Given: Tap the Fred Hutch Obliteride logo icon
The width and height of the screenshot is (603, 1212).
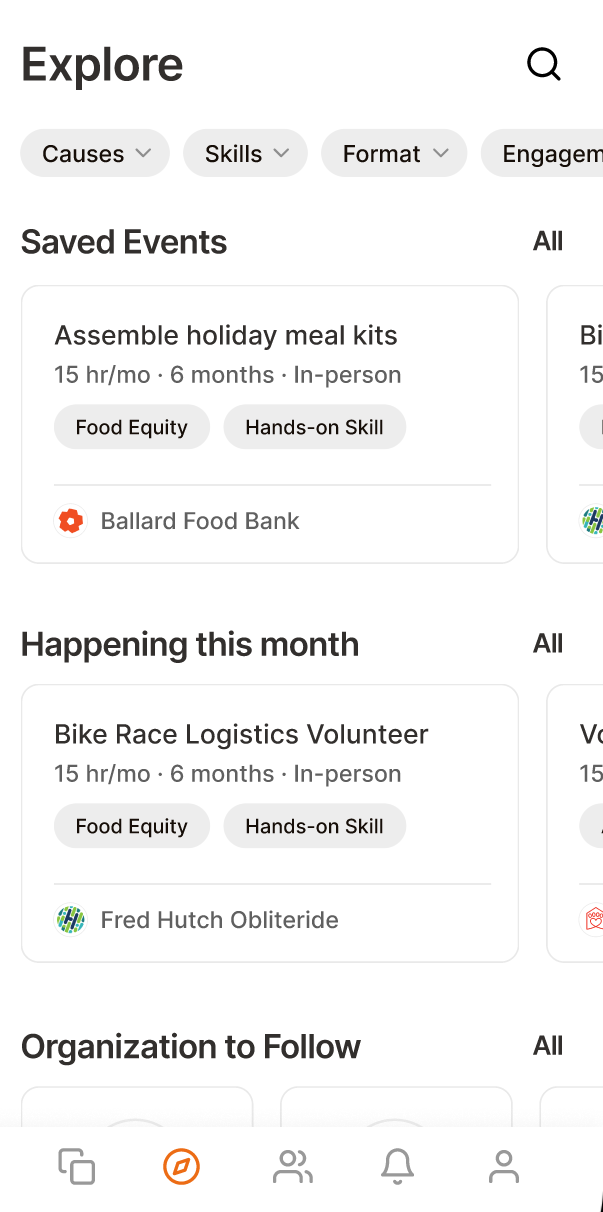Looking at the screenshot, I should [x=70, y=920].
